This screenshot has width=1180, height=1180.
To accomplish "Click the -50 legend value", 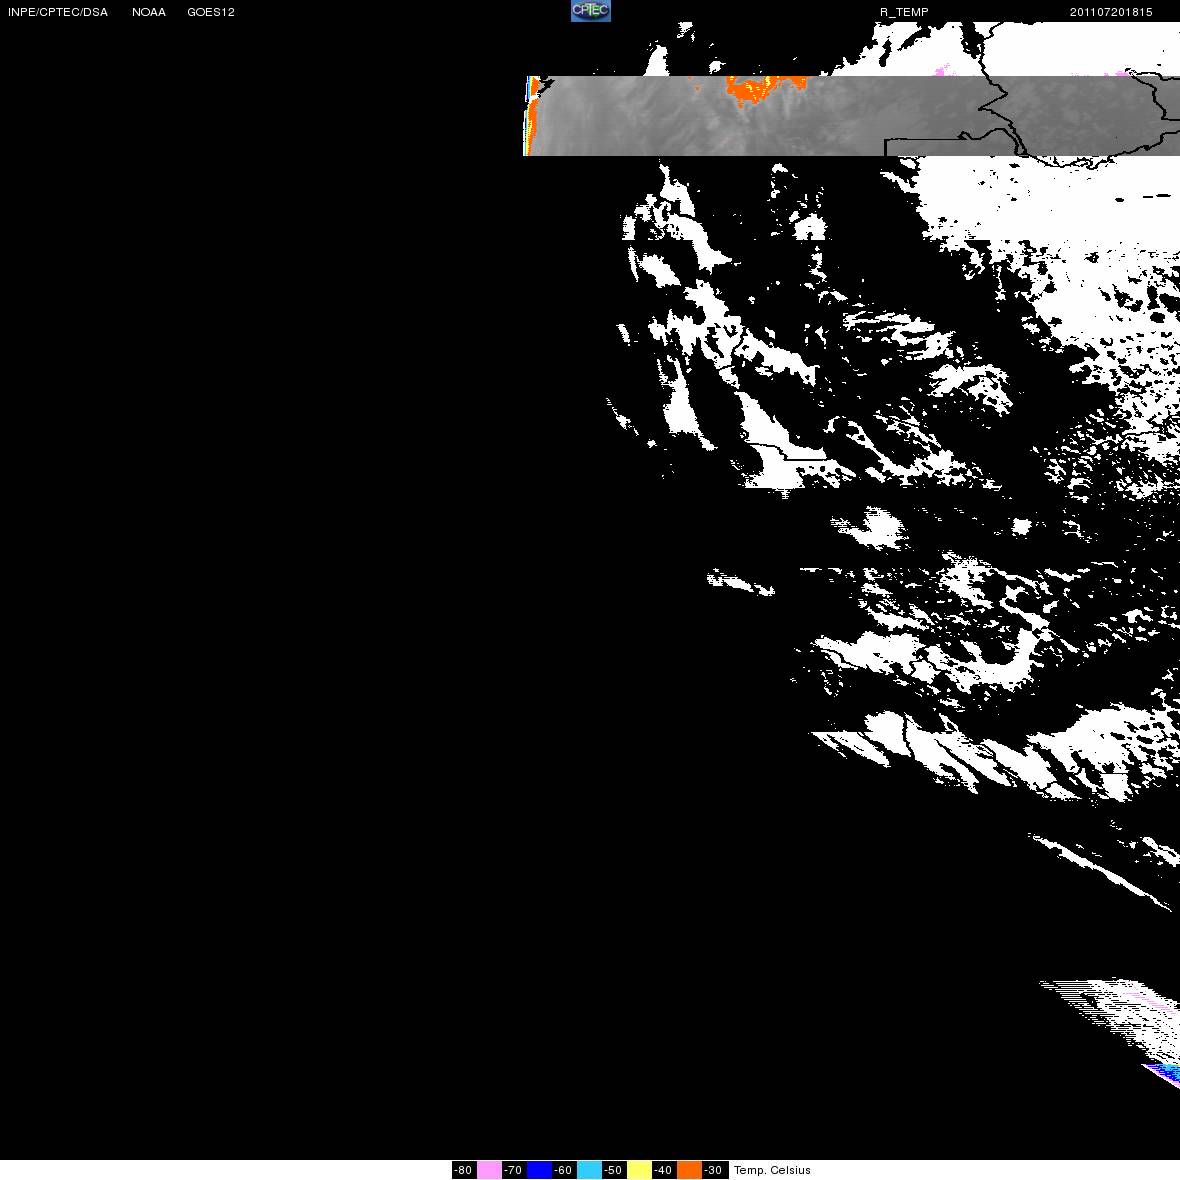I will click(x=614, y=1170).
